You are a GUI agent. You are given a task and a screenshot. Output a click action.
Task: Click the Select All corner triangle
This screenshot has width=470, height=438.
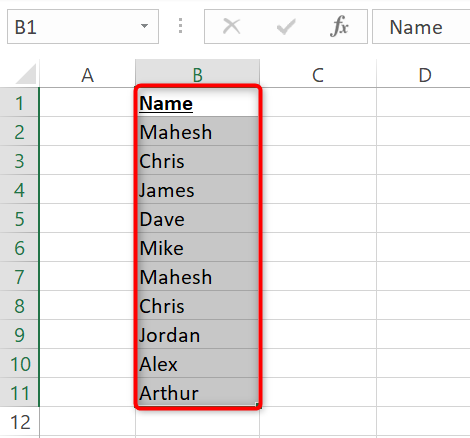tap(26, 74)
